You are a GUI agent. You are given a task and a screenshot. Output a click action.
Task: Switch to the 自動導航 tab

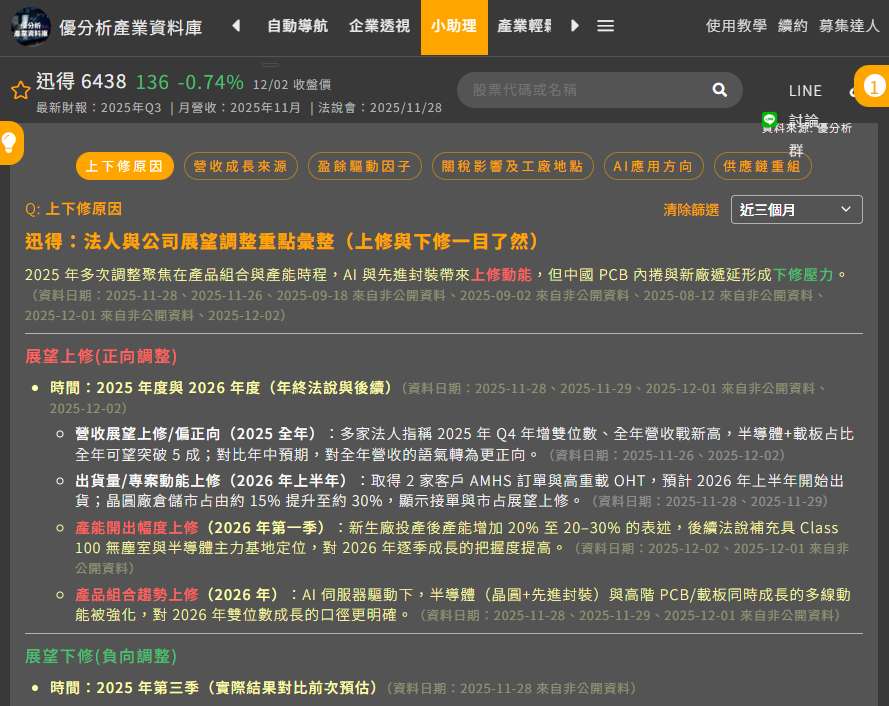click(x=297, y=26)
